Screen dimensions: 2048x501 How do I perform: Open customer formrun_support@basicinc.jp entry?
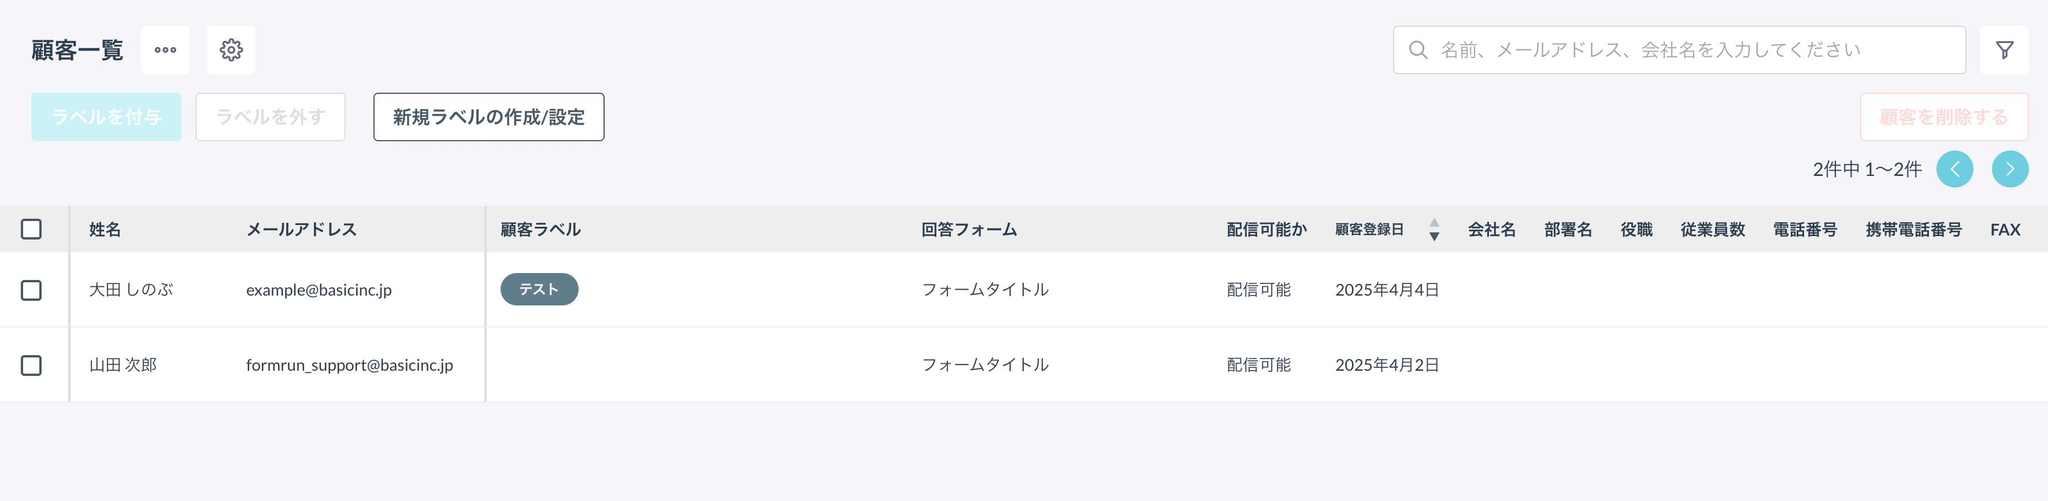349,365
